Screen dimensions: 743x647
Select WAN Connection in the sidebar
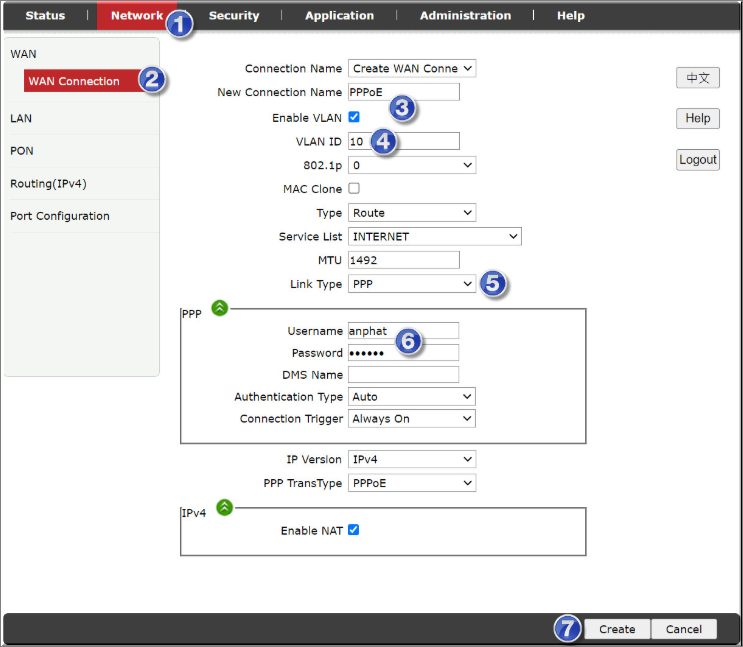[x=74, y=82]
